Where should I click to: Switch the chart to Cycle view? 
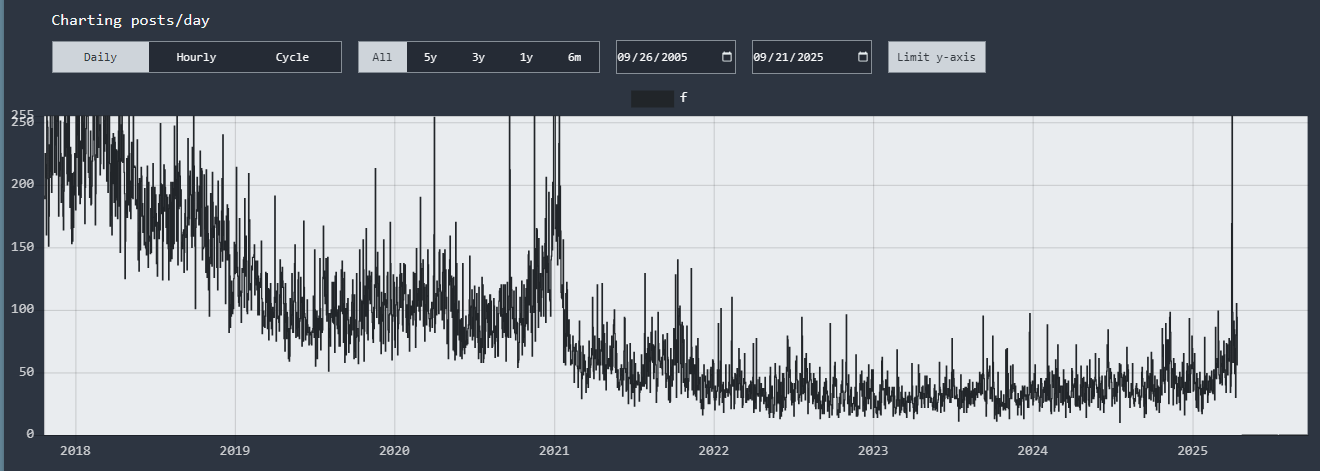point(292,57)
